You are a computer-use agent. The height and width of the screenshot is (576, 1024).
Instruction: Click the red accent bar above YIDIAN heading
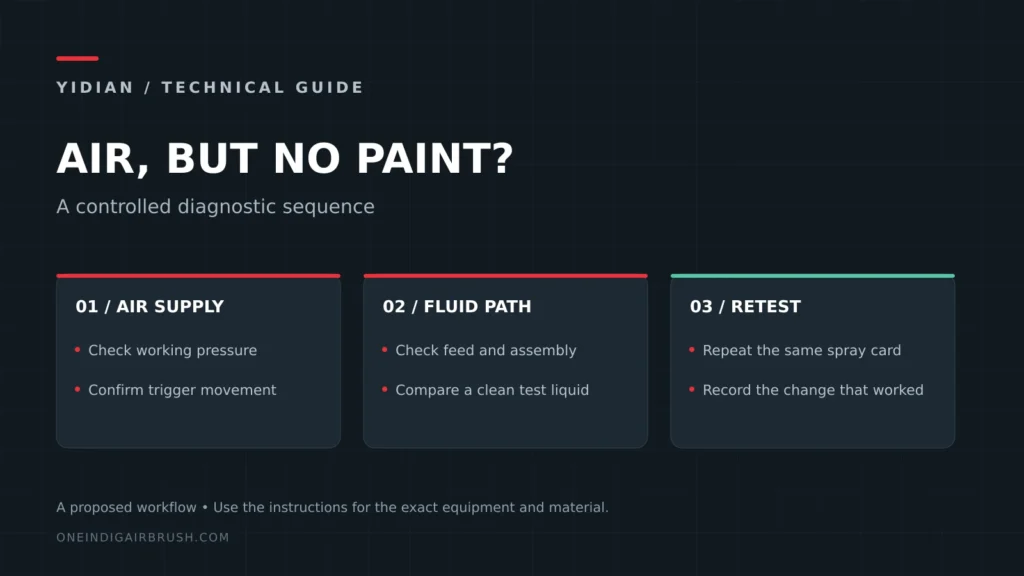click(77, 58)
